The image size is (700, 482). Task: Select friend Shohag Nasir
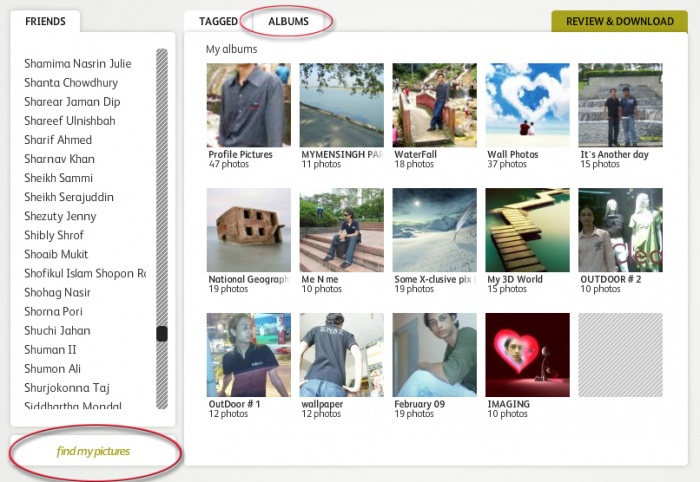pyautogui.click(x=57, y=293)
